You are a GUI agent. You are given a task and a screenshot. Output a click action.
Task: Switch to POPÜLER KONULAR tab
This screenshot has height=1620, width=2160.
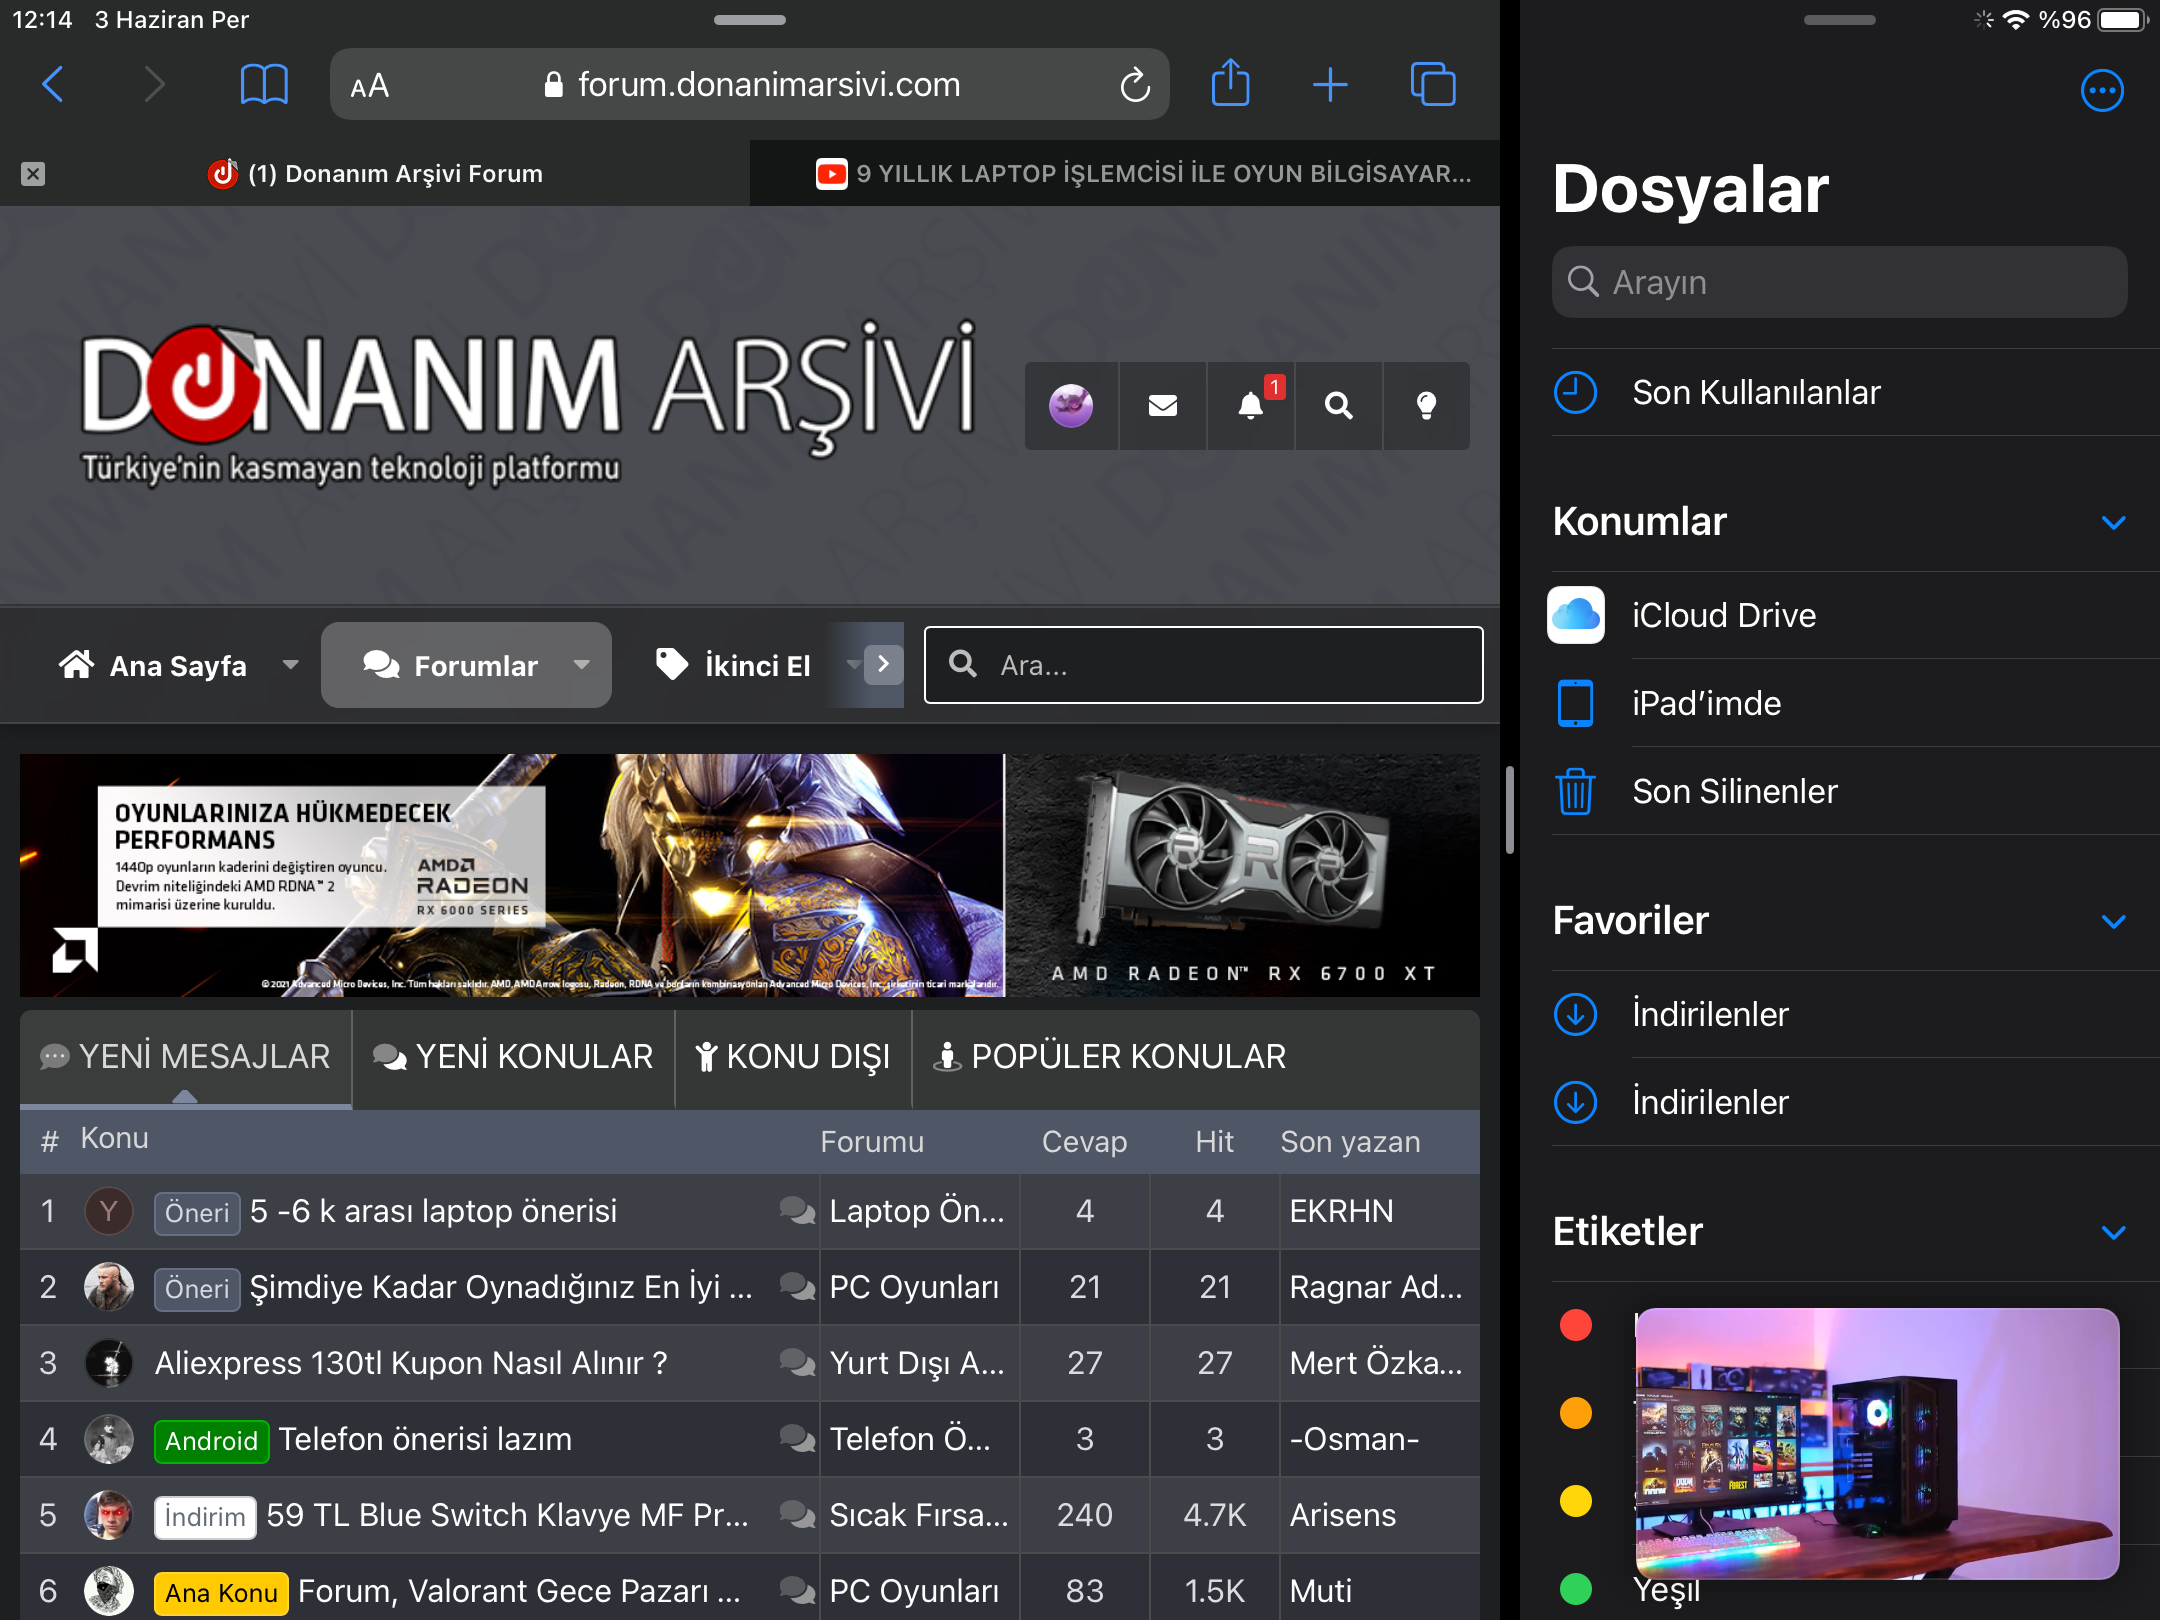click(1109, 1057)
